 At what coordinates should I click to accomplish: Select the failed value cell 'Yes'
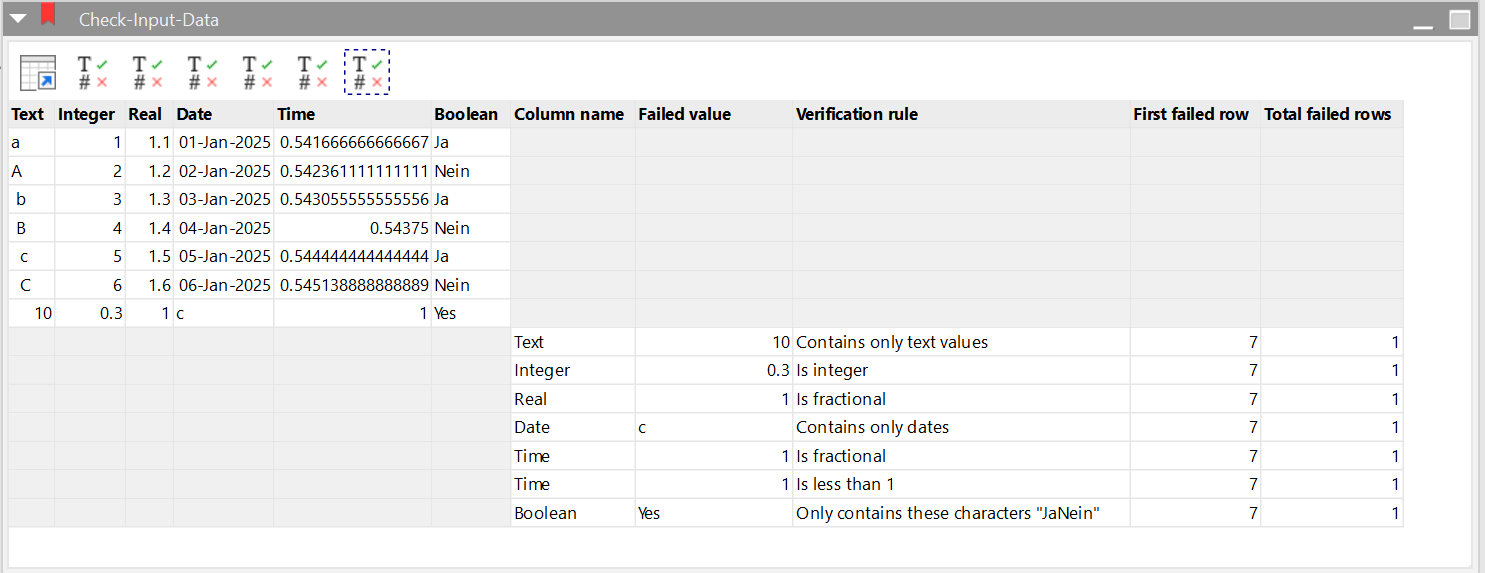[714, 513]
